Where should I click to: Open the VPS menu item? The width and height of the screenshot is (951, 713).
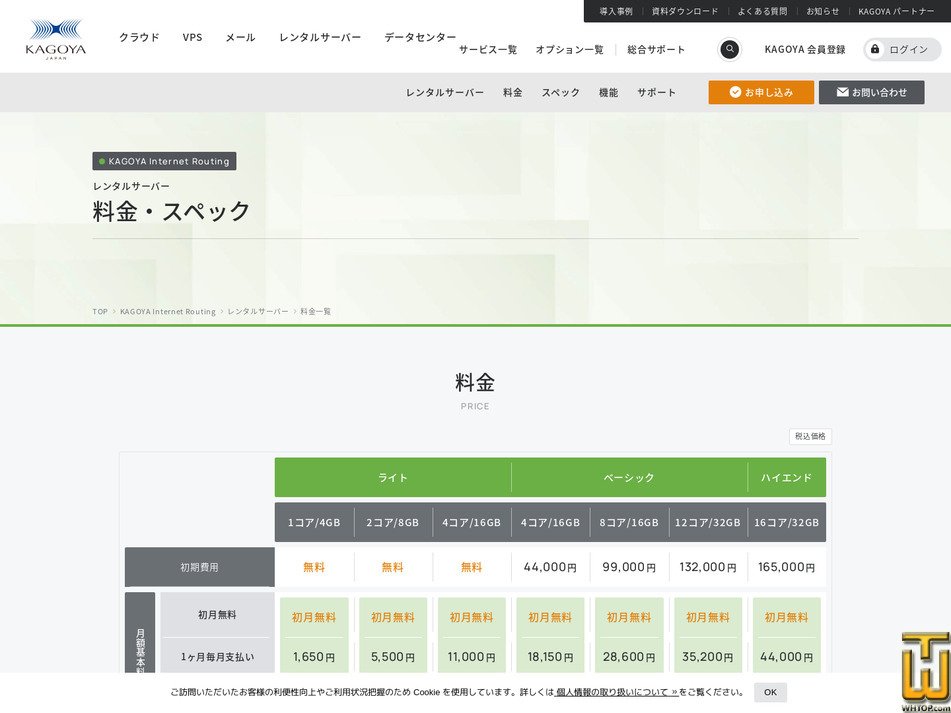tap(192, 37)
